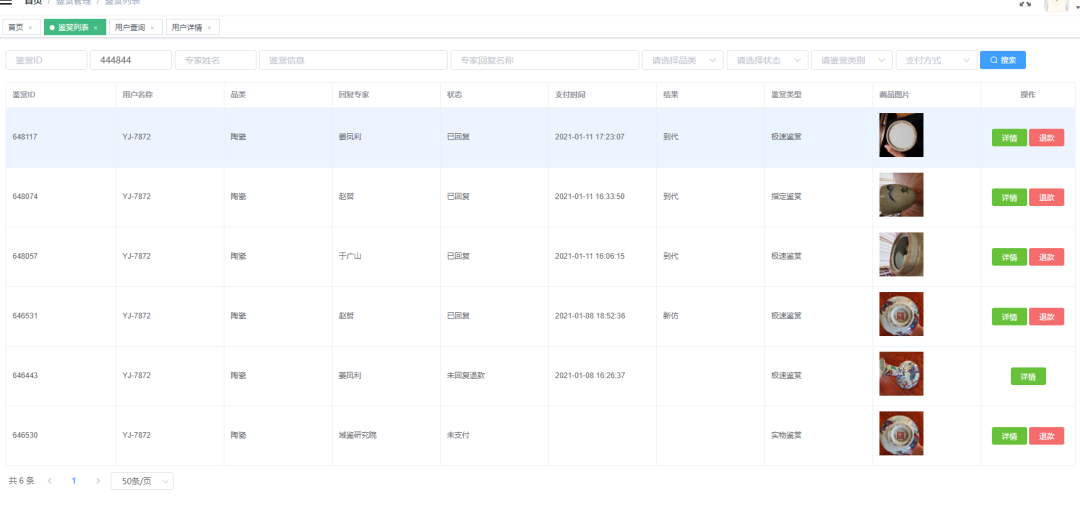The width and height of the screenshot is (1080, 510).
Task: Focus the 专家姓名 input field
Action: click(216, 60)
